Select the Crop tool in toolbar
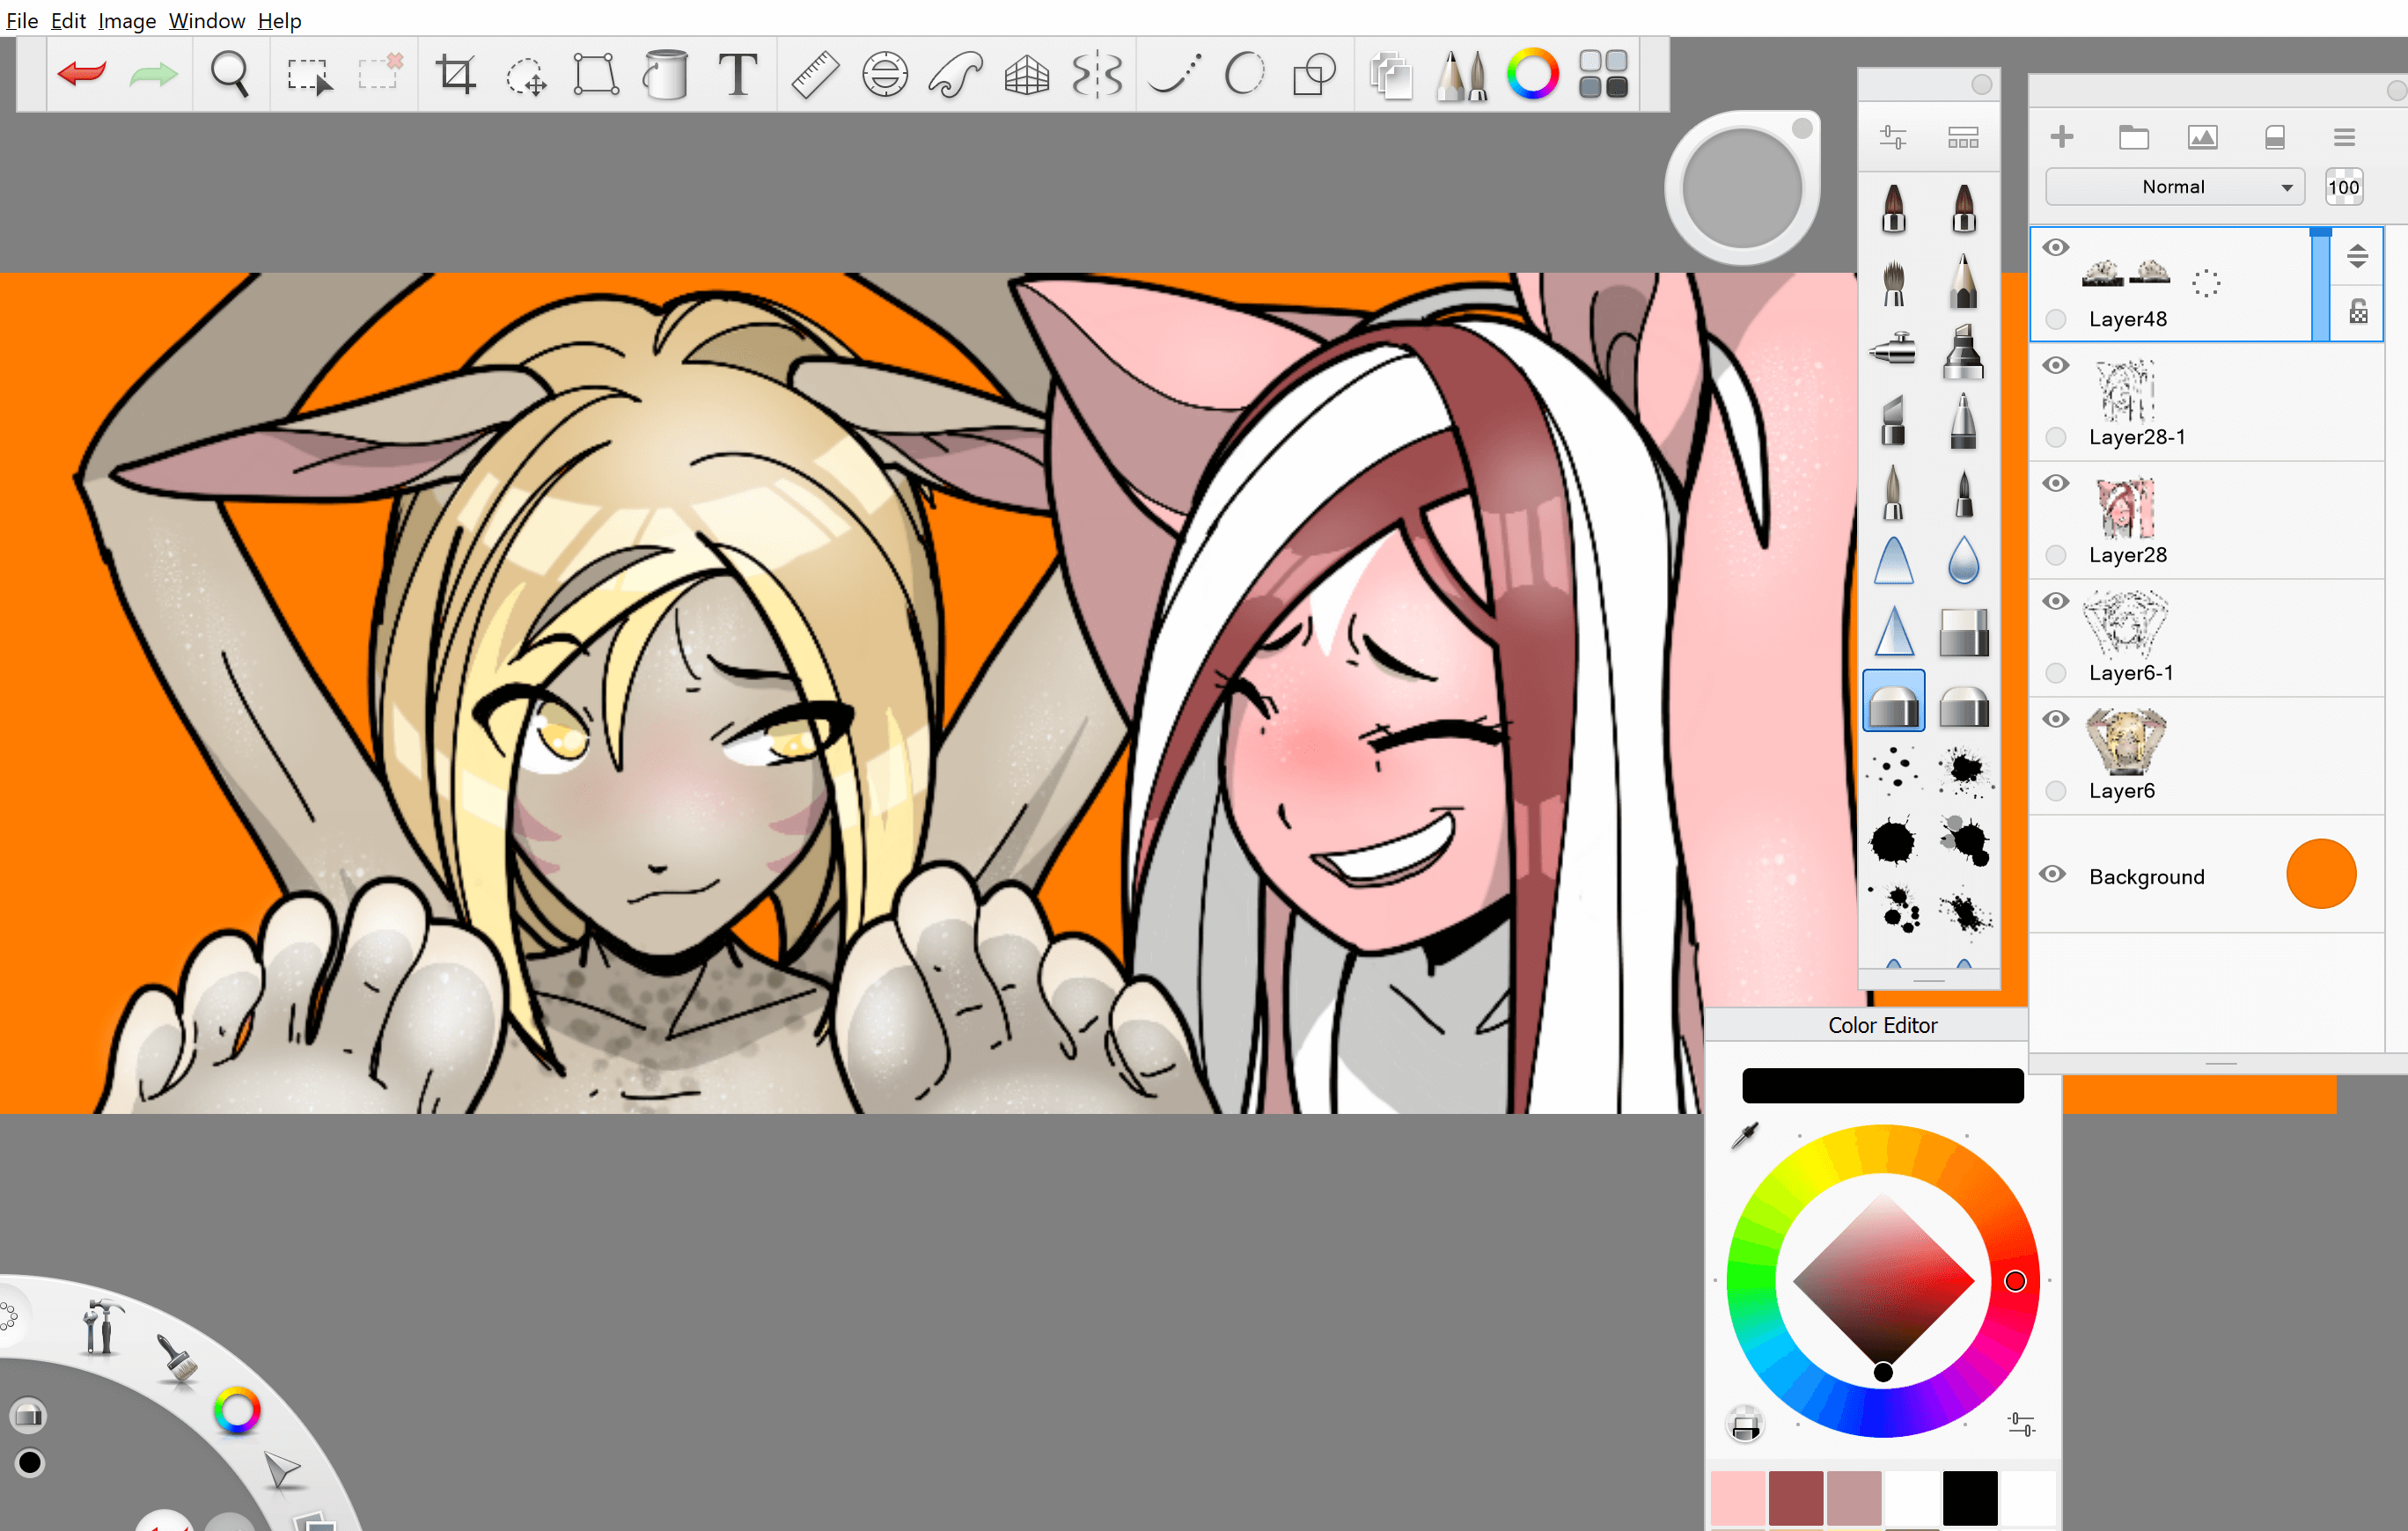Screen dimensions: 2408x1531 tap(456, 75)
